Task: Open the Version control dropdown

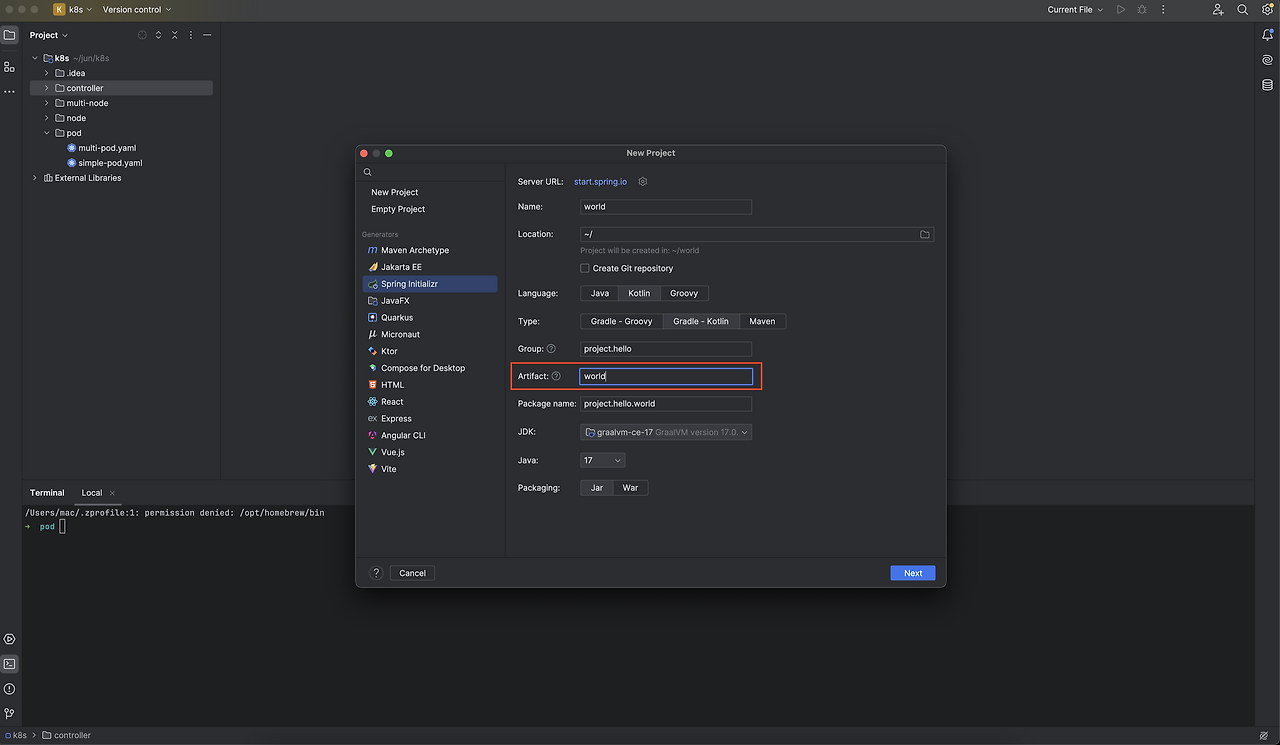Action: pyautogui.click(x=137, y=9)
